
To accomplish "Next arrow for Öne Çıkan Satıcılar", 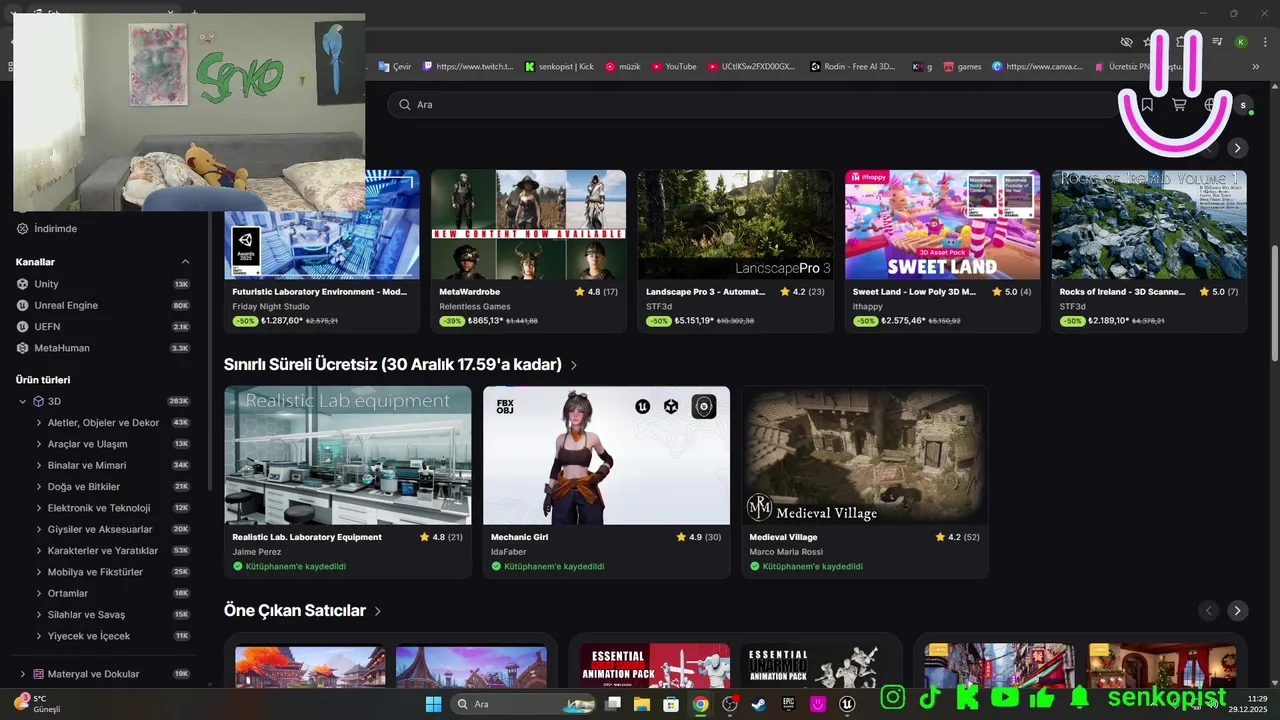I will click(1238, 610).
